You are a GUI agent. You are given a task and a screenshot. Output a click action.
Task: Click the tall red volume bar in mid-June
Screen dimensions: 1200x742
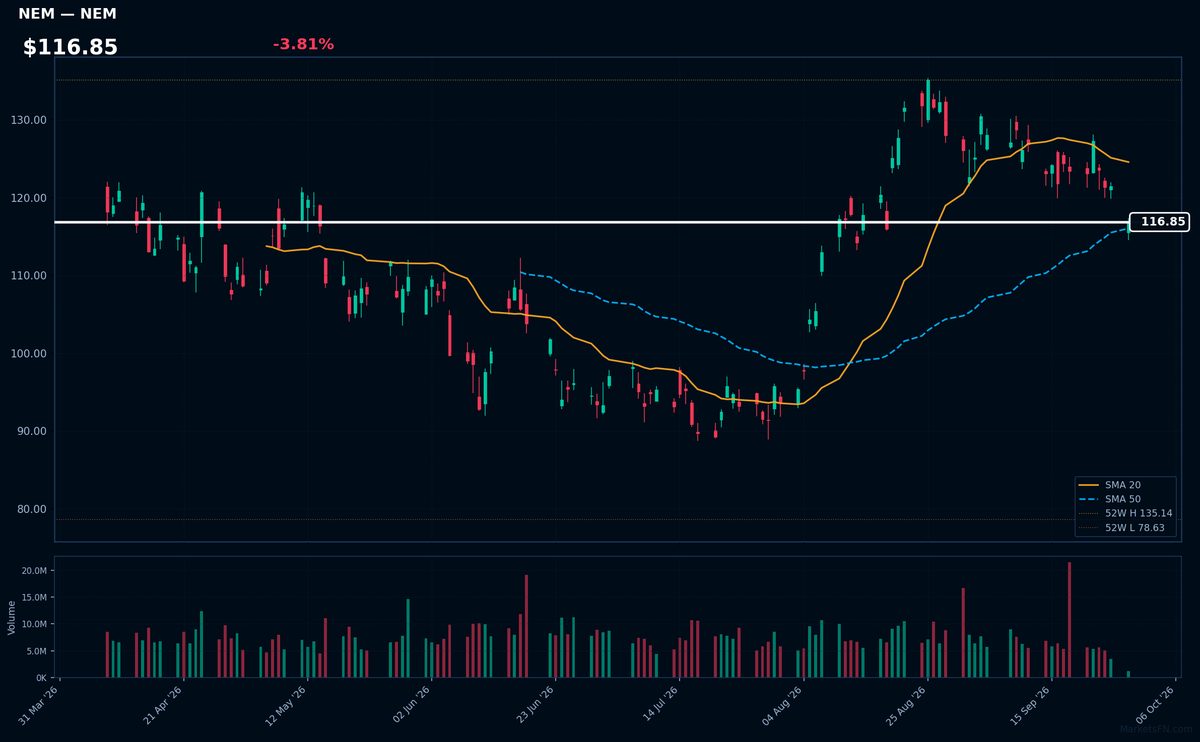(526, 626)
